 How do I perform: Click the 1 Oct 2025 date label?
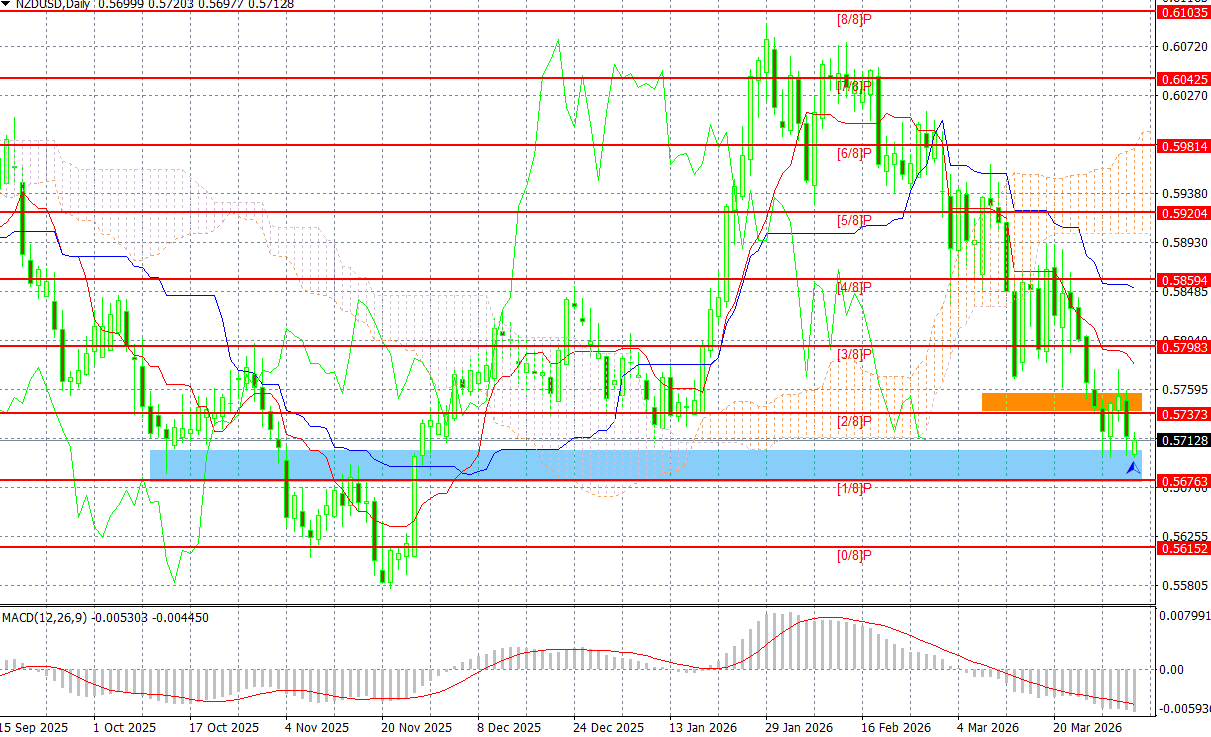pos(123,727)
